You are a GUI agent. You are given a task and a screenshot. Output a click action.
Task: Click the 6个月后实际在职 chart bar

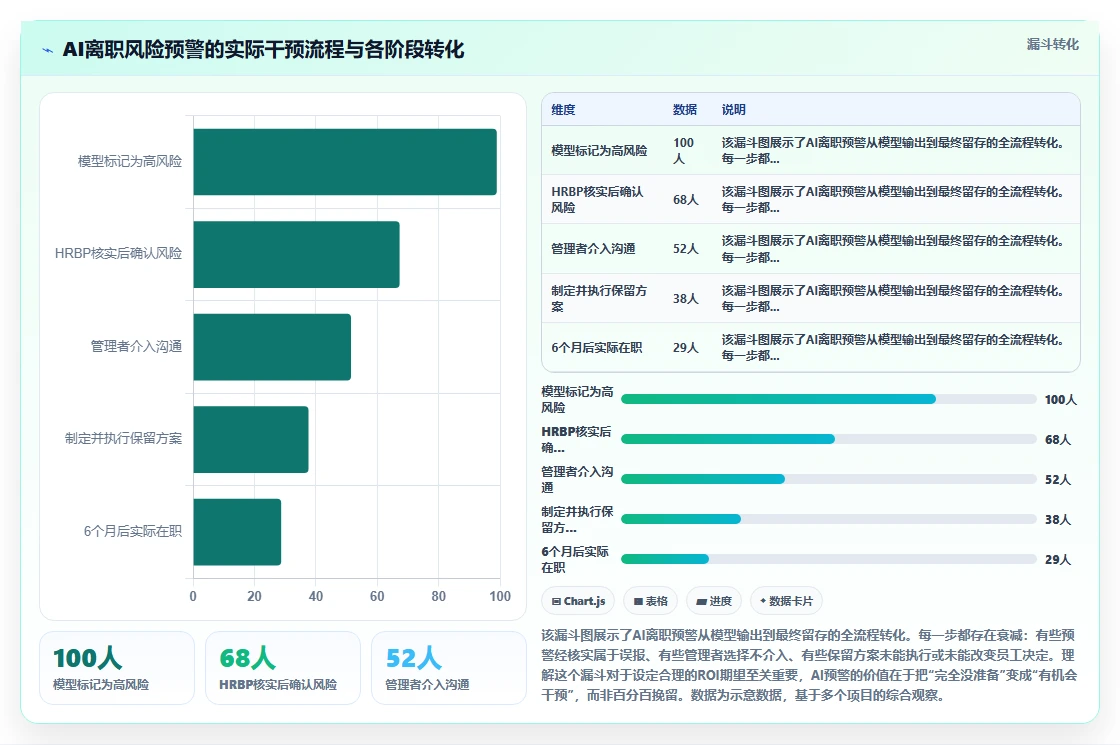tap(237, 532)
